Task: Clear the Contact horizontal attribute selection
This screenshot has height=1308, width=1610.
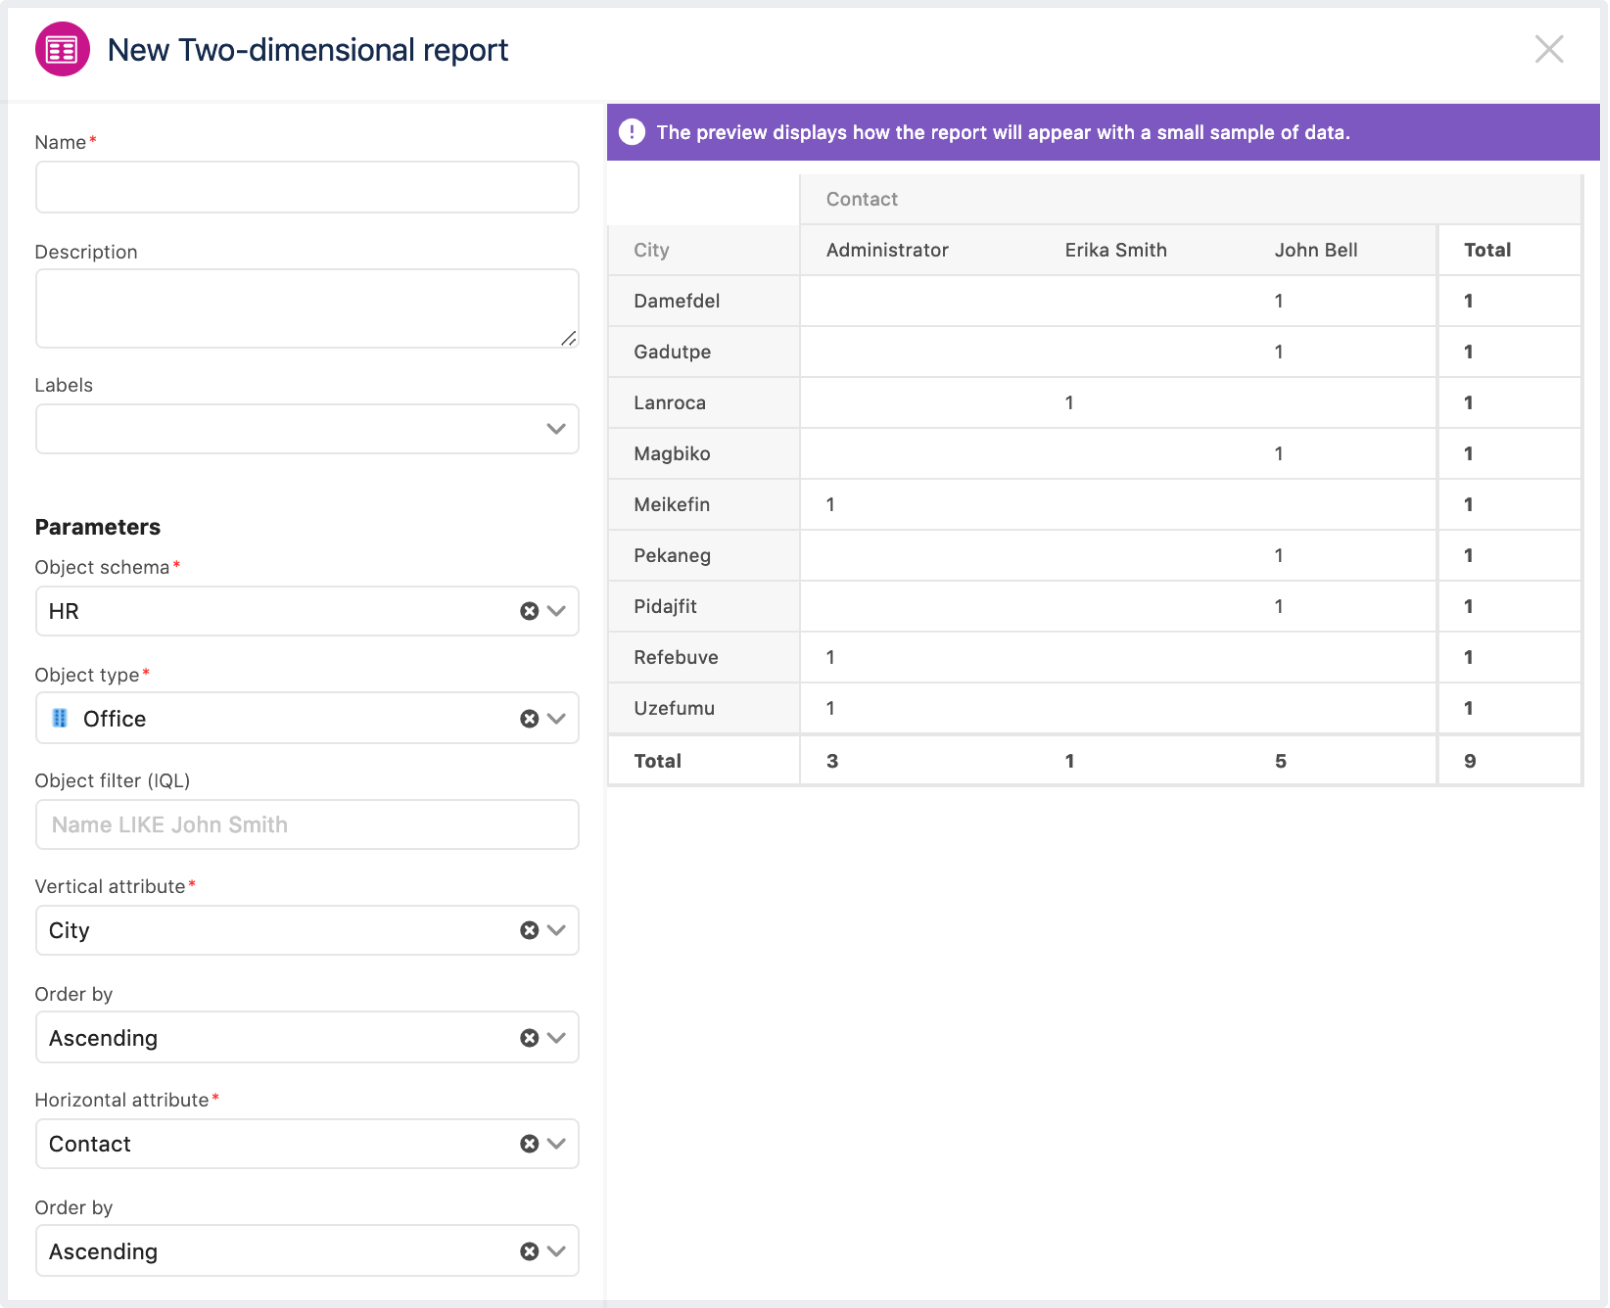Action: coord(529,1144)
